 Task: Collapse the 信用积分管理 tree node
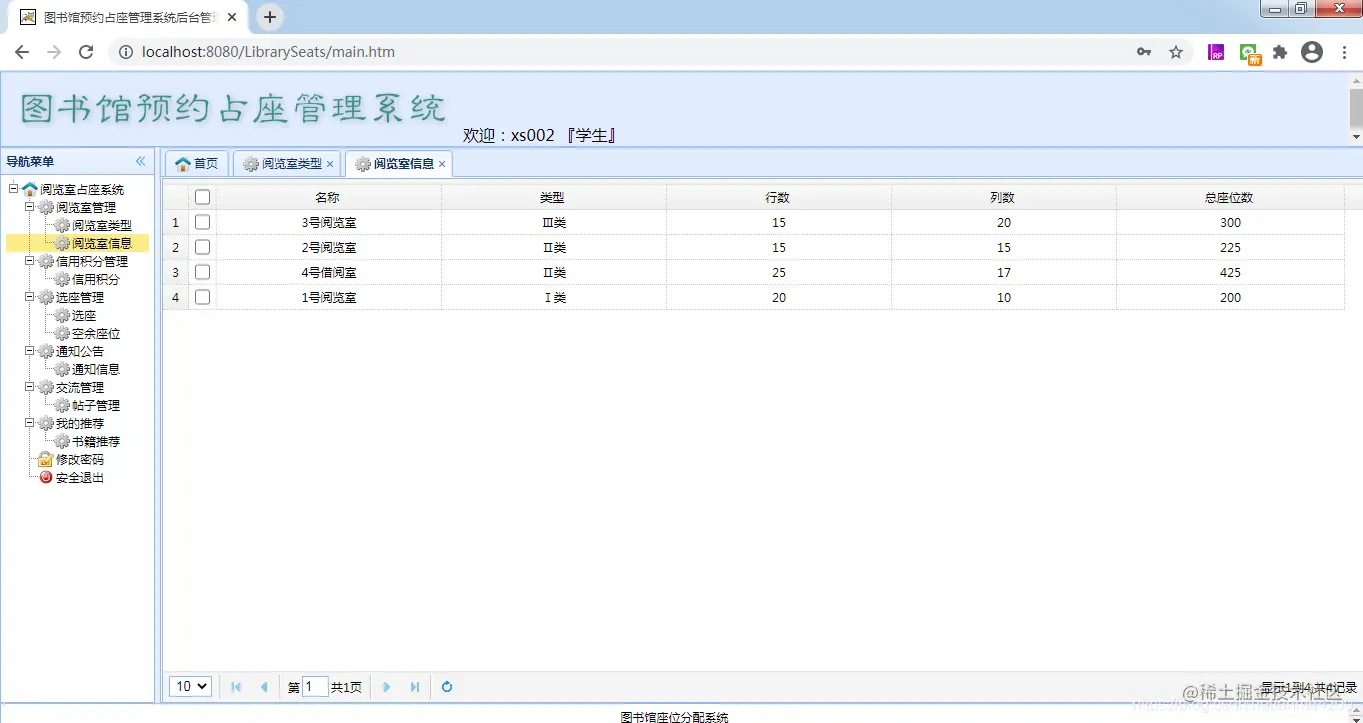tap(30, 261)
